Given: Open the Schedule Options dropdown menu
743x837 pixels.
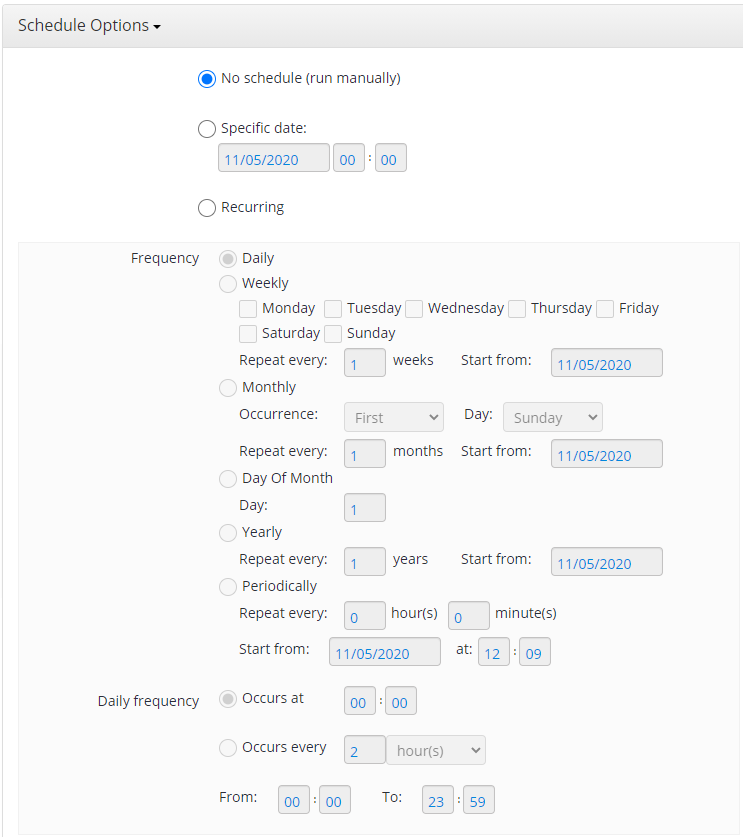Looking at the screenshot, I should click(x=88, y=25).
